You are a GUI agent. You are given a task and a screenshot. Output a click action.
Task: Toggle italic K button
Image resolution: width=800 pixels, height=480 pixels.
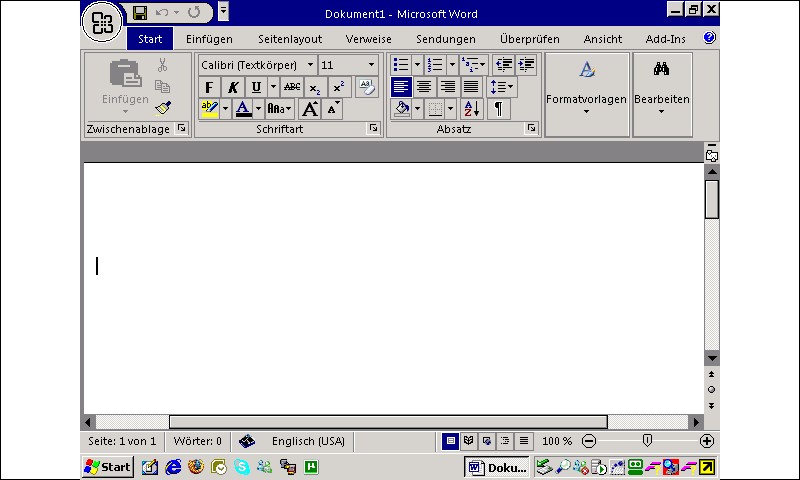233,87
